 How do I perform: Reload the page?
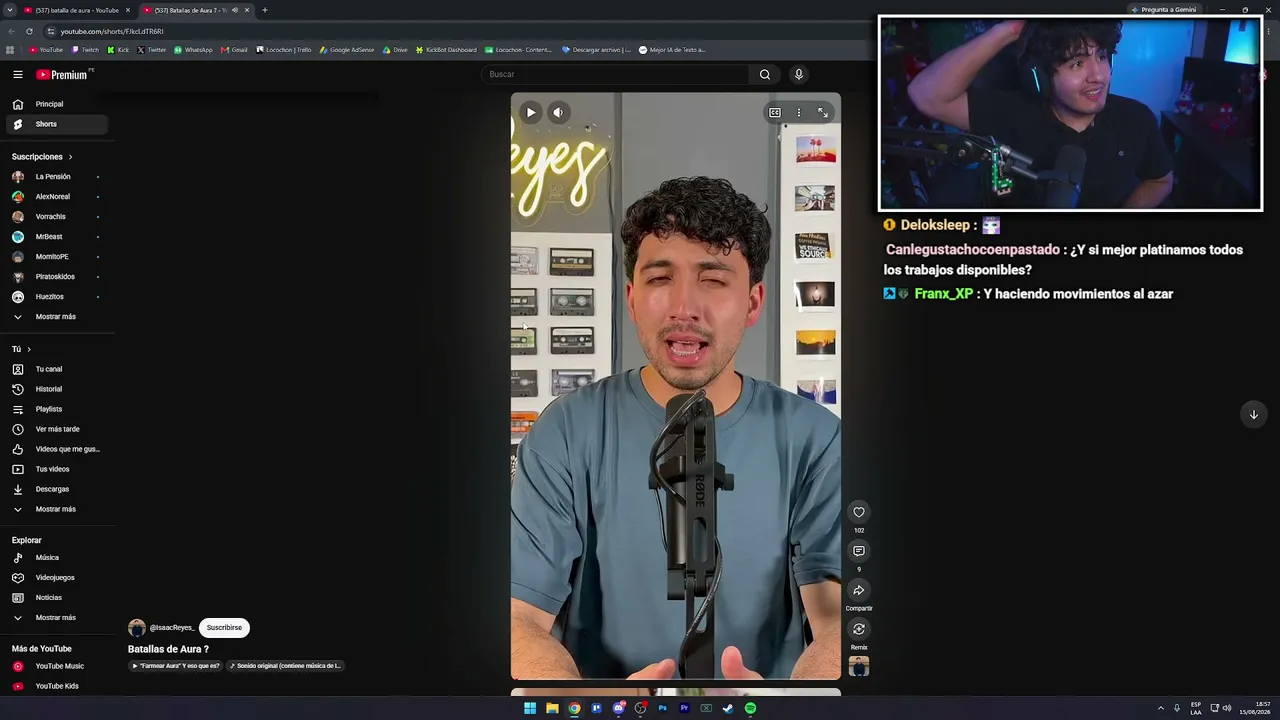[29, 31]
